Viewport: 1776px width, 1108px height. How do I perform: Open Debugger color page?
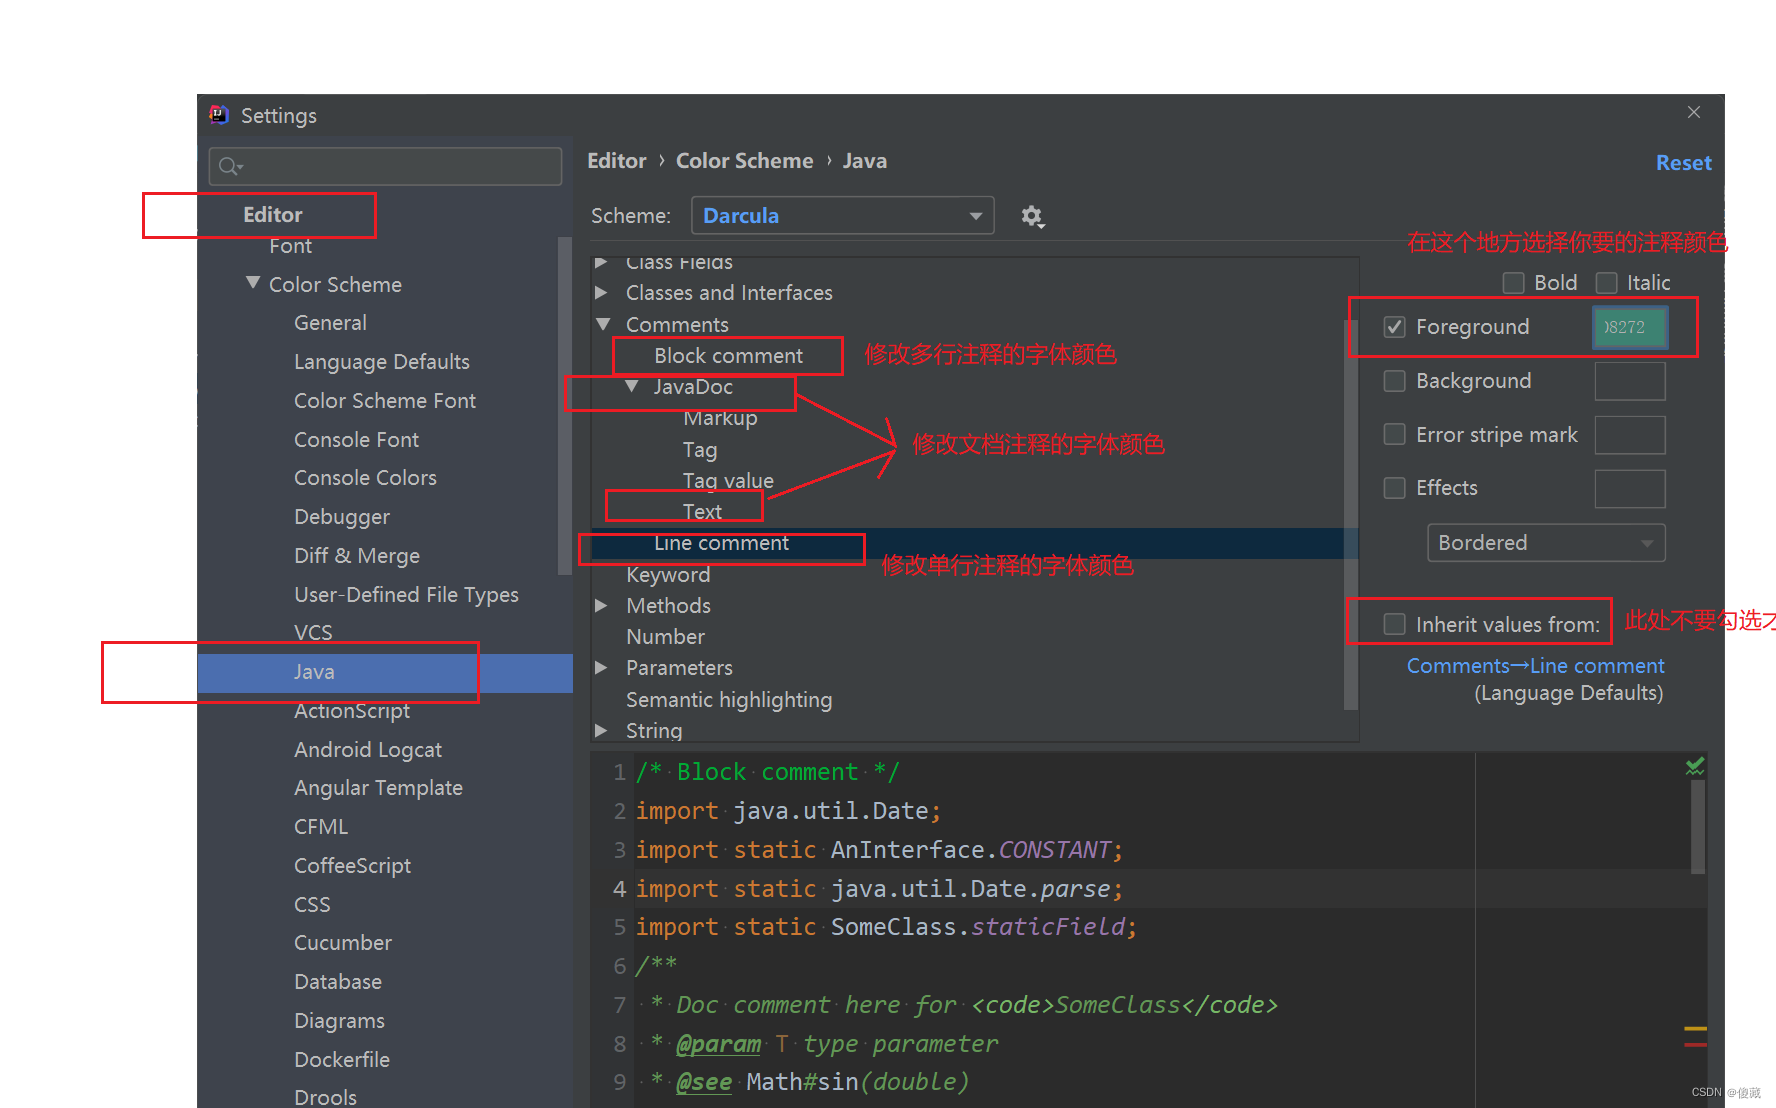point(342,517)
